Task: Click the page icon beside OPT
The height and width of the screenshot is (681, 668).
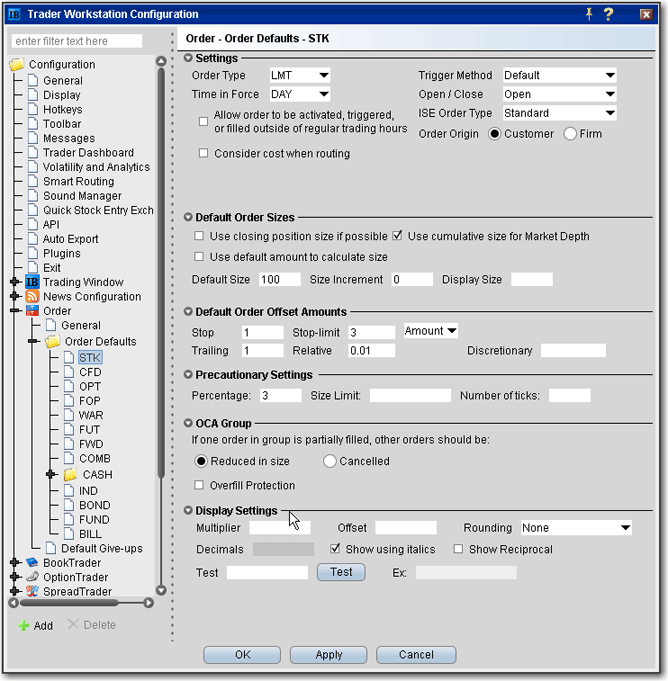Action: point(69,386)
